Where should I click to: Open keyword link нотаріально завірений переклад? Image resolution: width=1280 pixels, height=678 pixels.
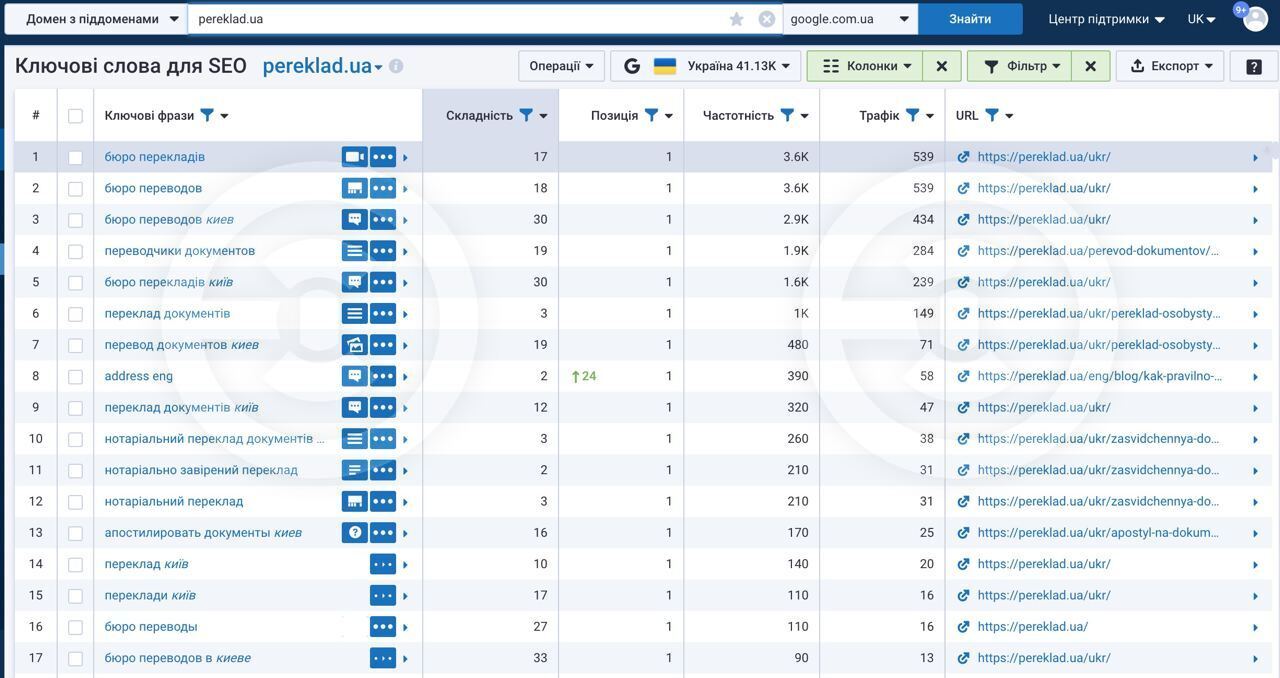click(201, 470)
